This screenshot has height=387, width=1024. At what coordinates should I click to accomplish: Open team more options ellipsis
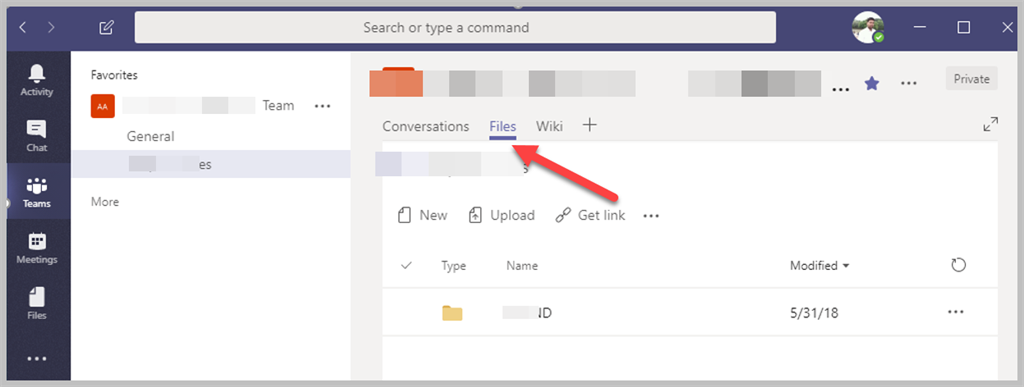[323, 106]
